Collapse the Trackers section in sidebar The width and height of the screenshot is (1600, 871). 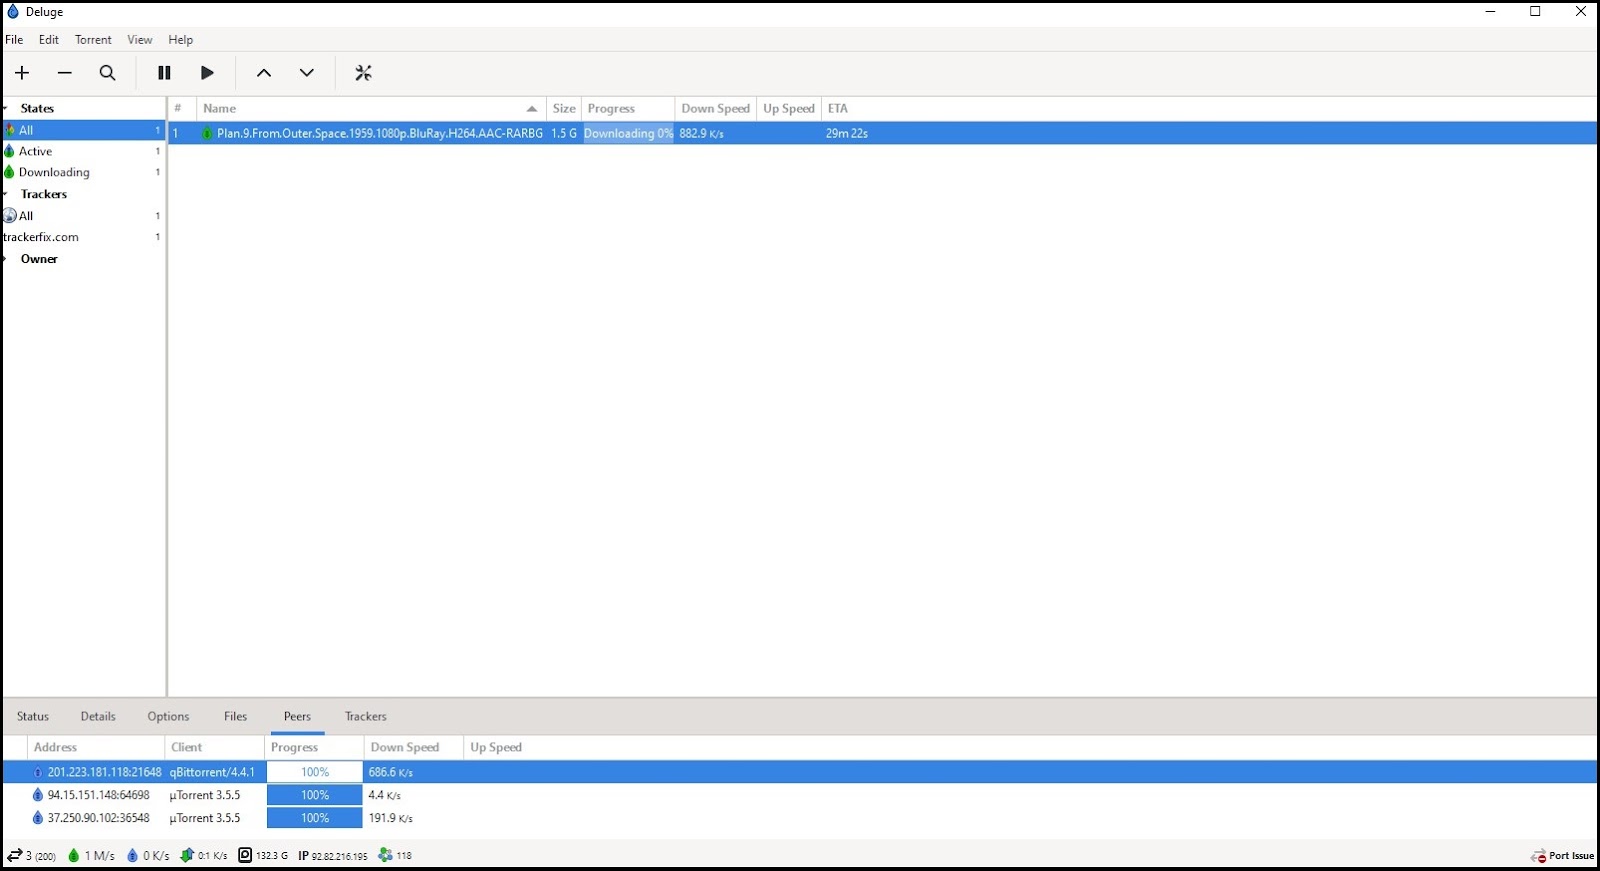point(5,195)
